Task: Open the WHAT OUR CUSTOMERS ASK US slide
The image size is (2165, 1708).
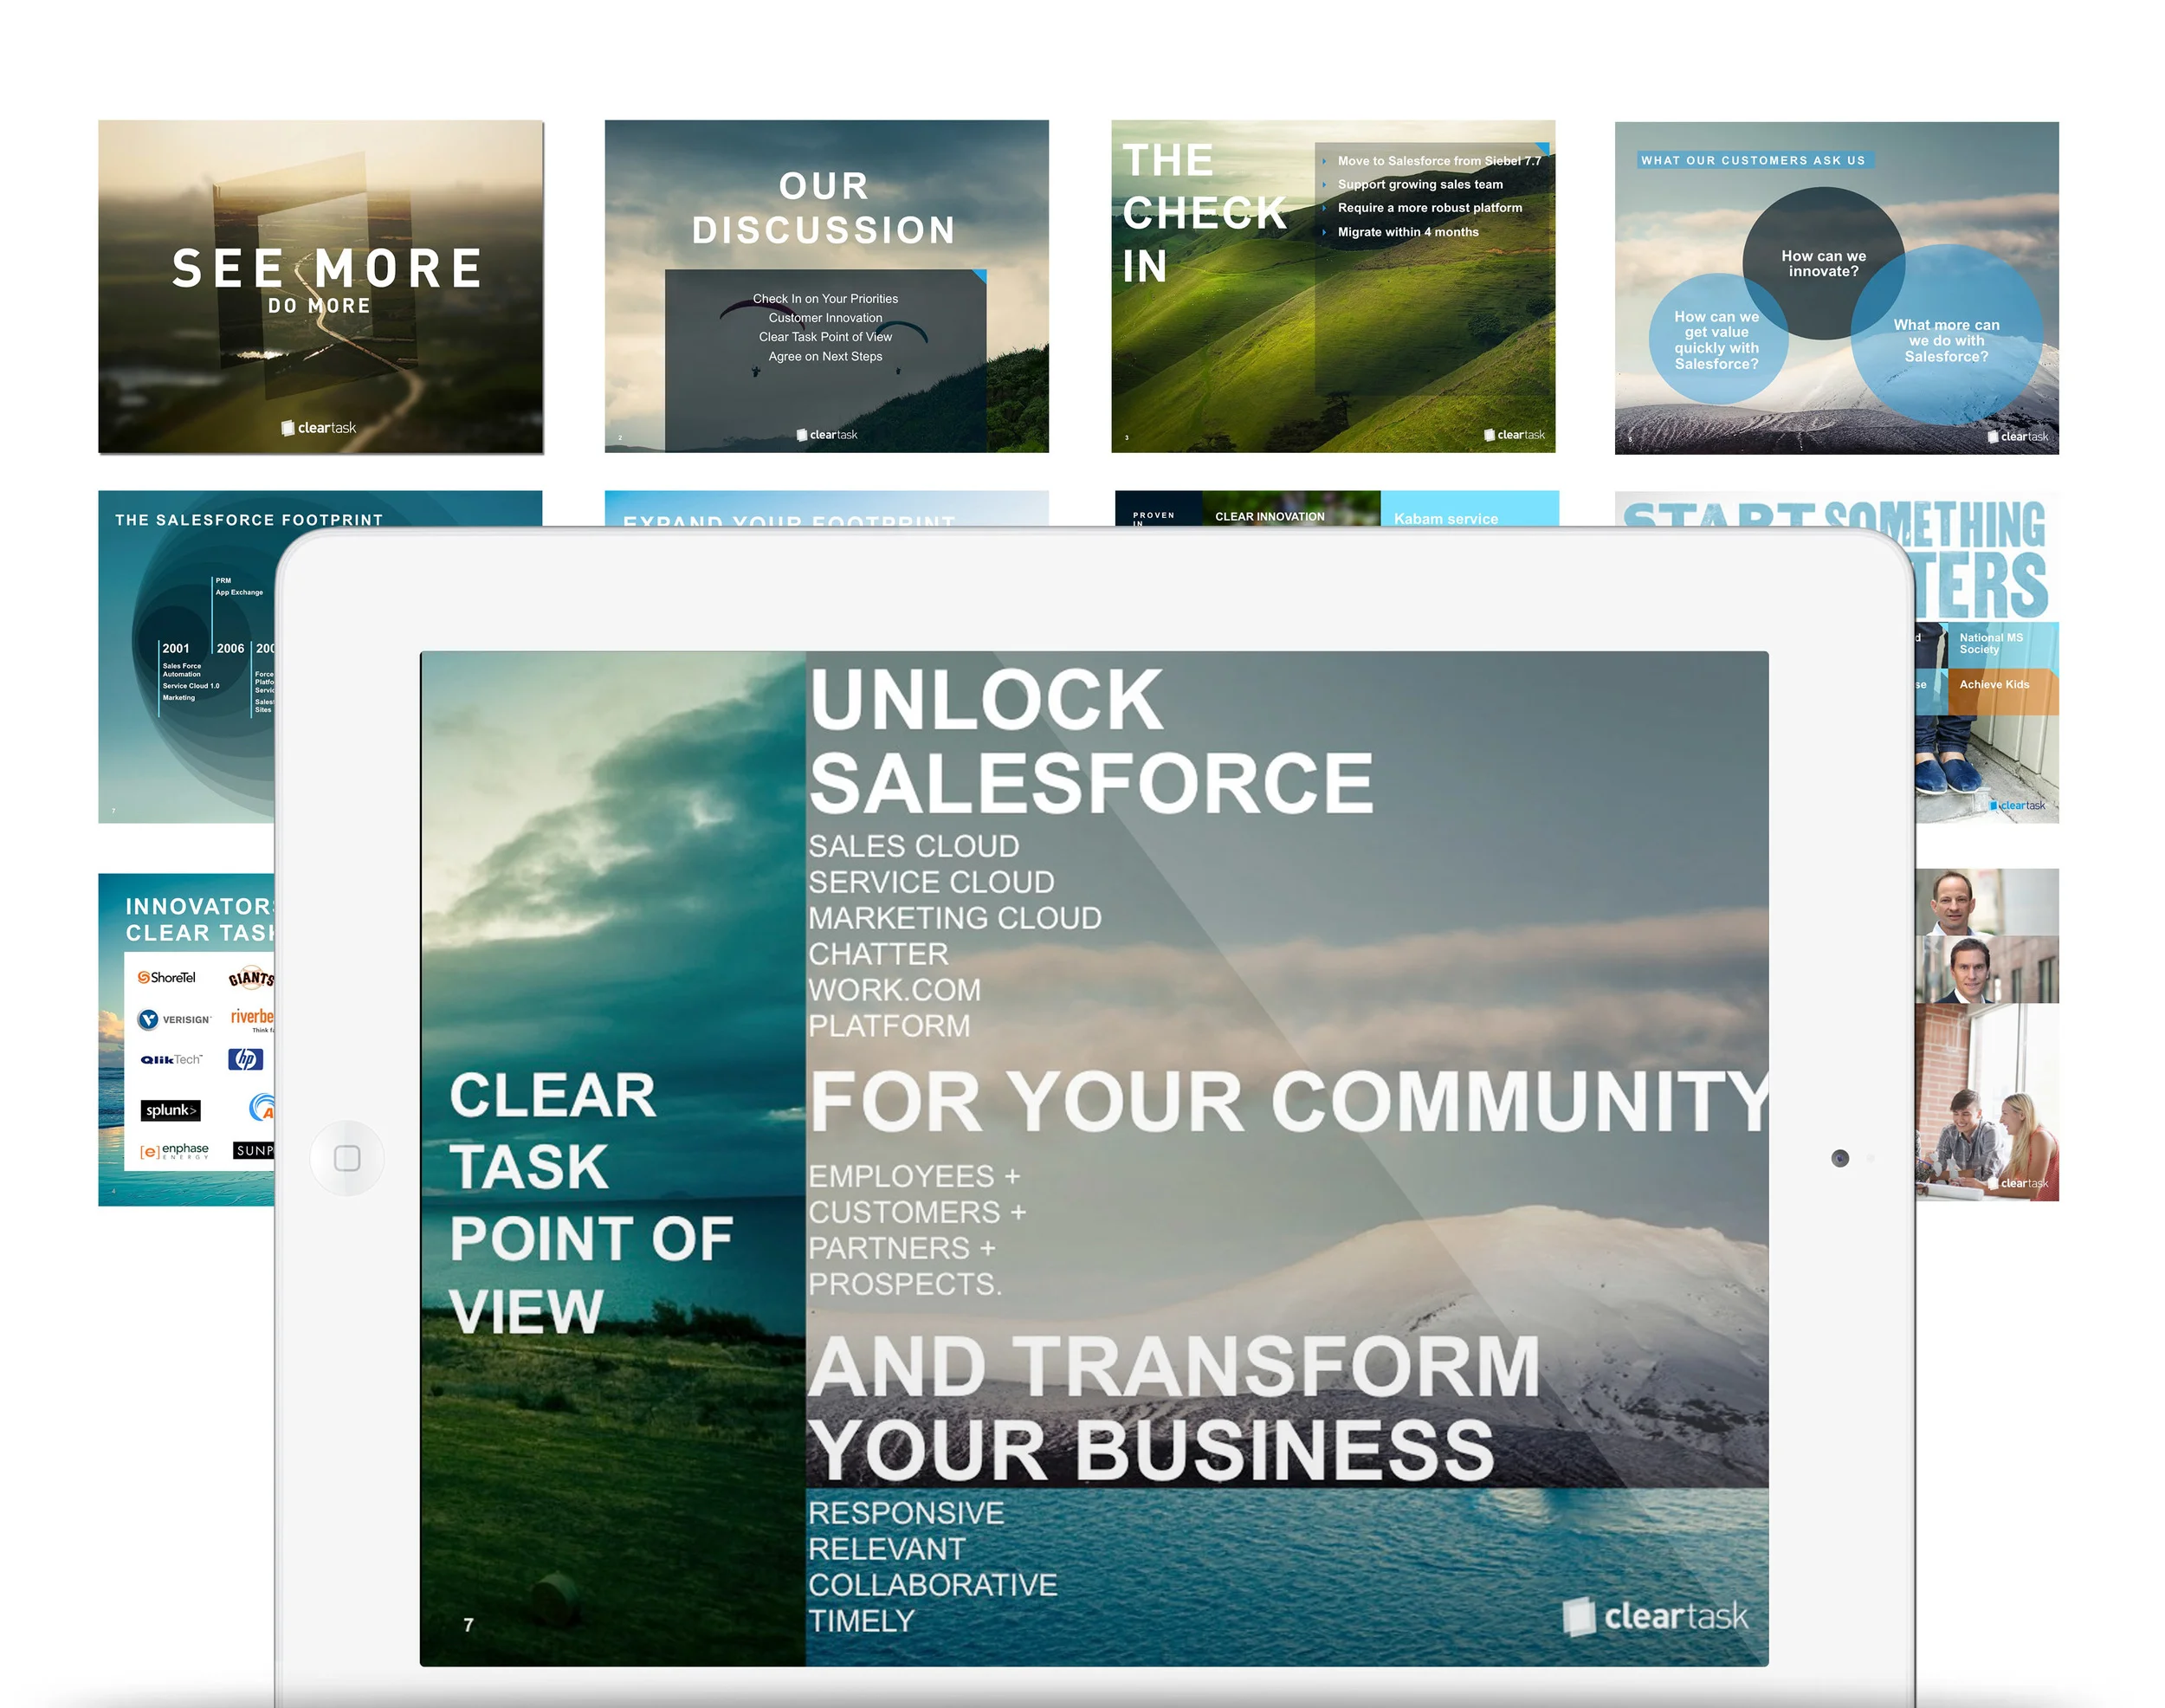Action: click(1836, 288)
